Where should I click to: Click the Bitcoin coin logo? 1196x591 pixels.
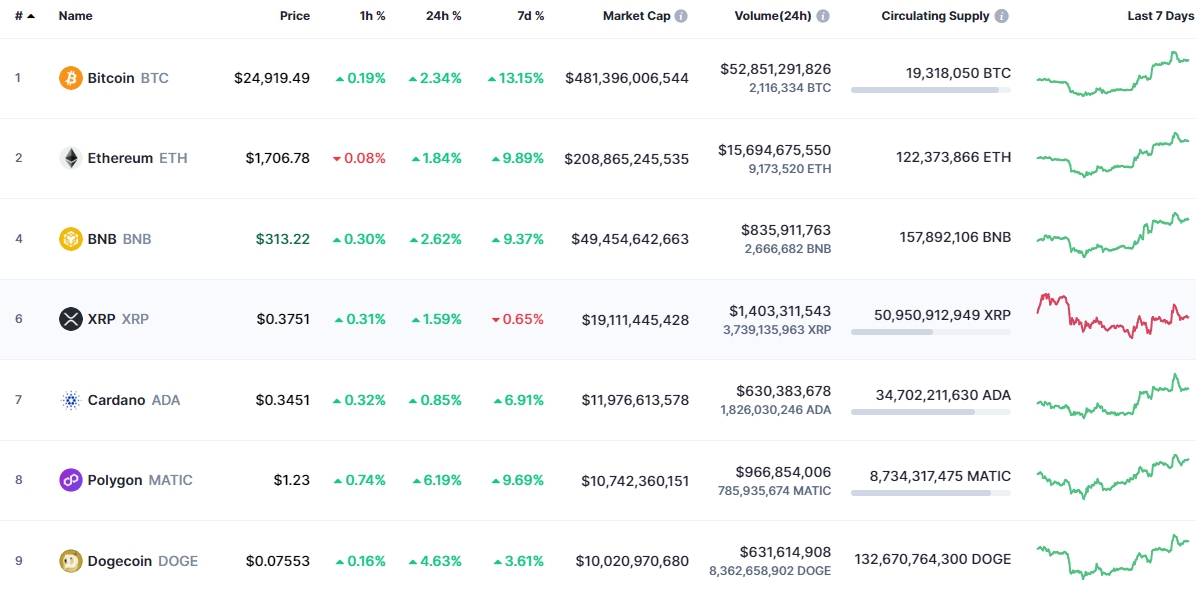[70, 78]
